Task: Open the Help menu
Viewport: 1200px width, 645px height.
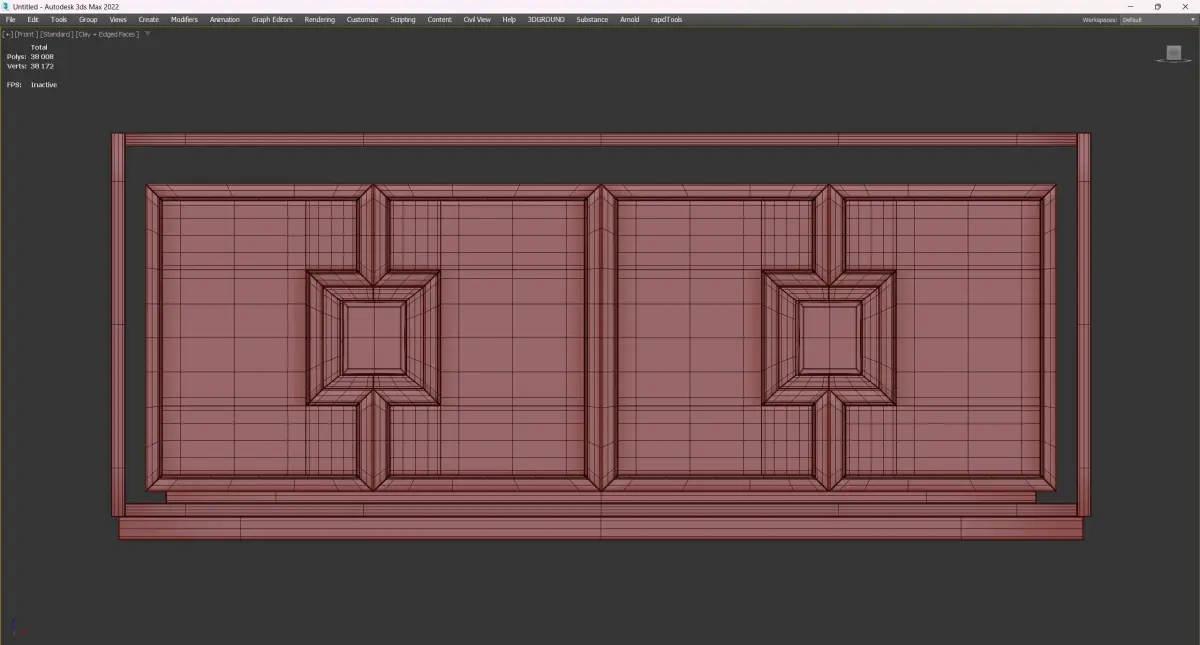Action: point(509,19)
